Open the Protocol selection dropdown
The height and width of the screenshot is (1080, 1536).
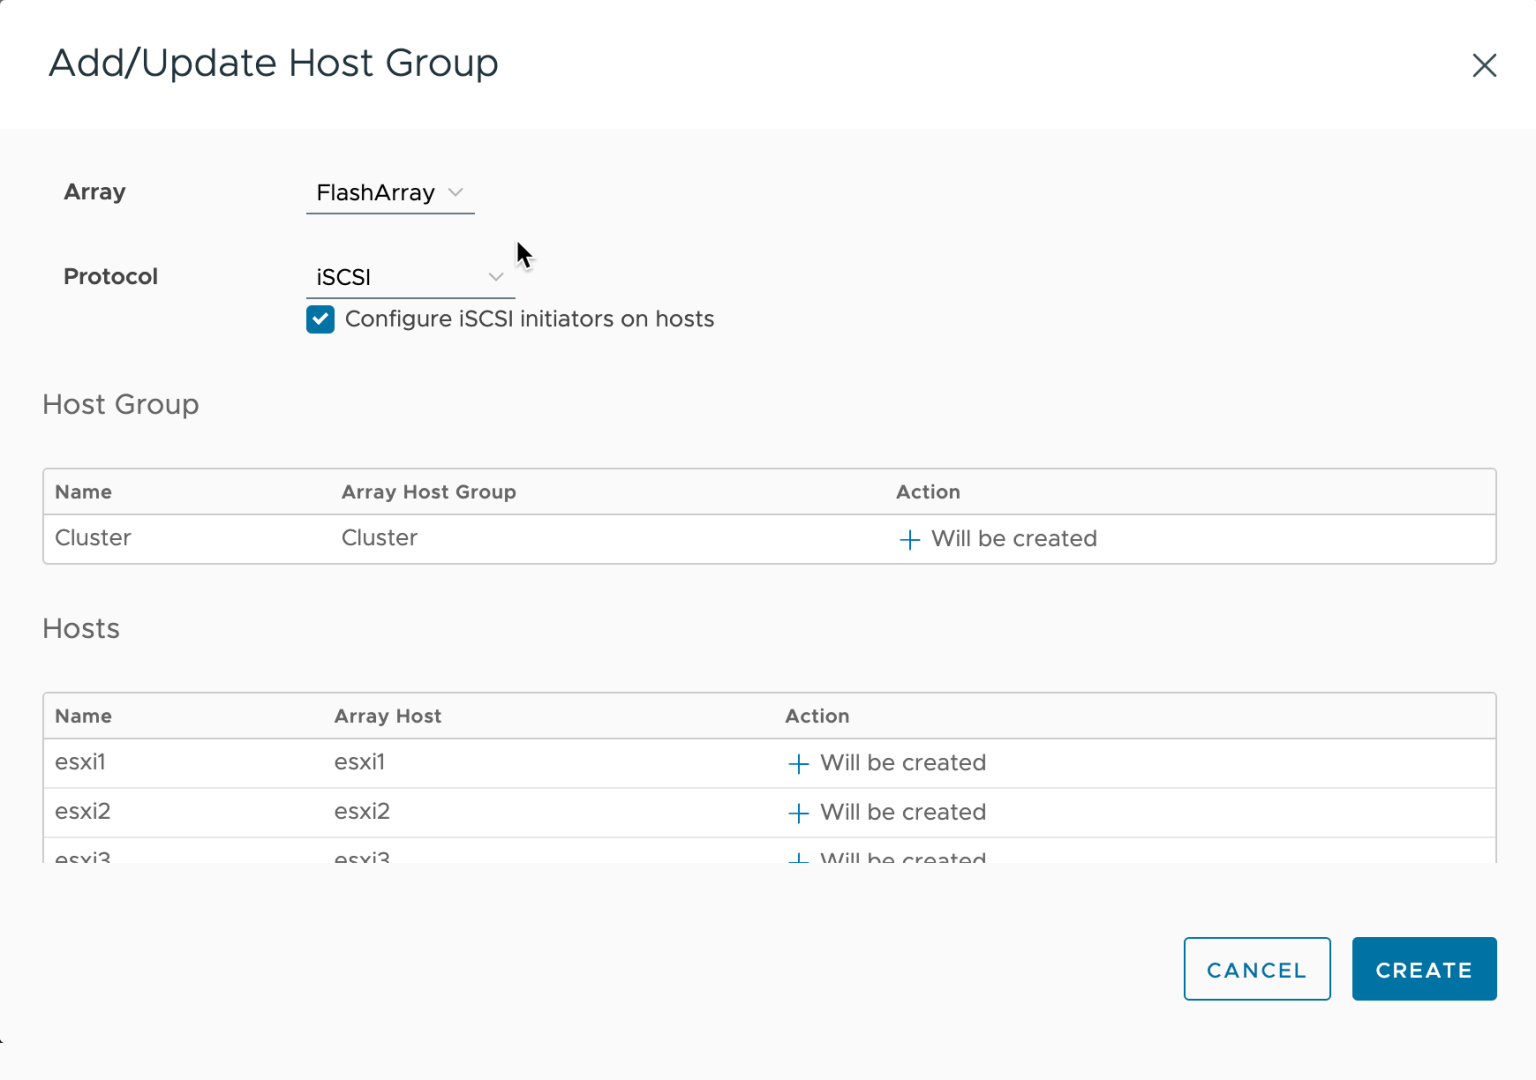[x=410, y=277]
